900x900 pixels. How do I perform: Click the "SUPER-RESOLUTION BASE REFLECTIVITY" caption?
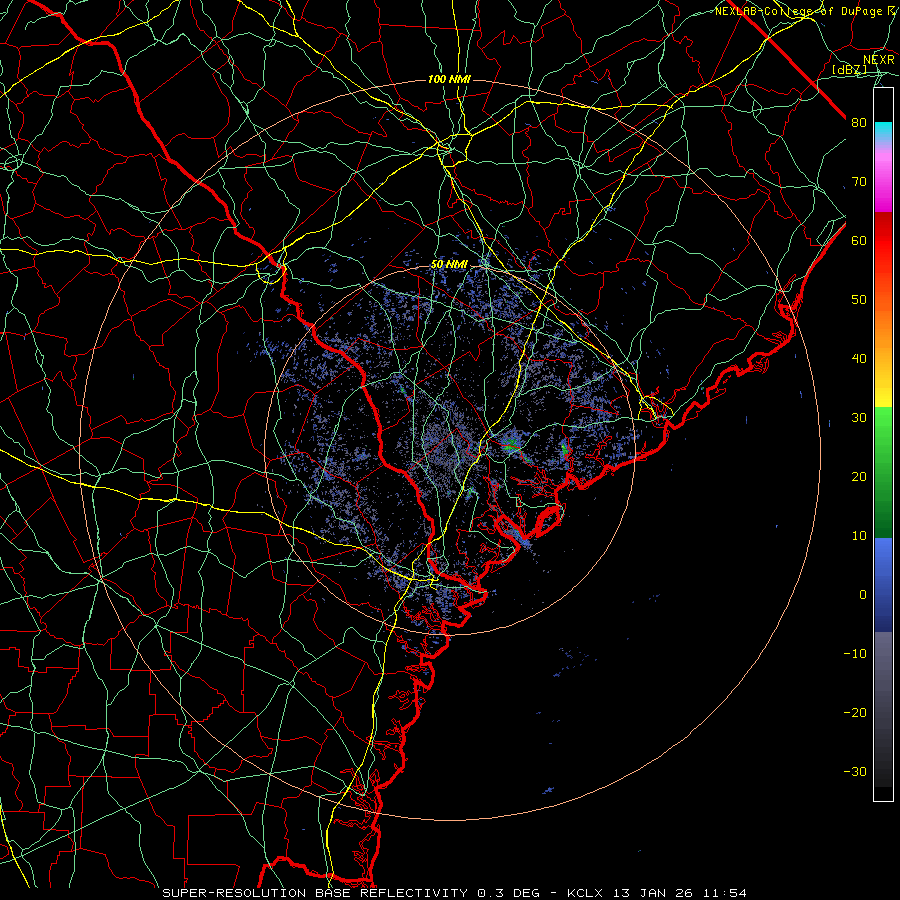click(315, 893)
